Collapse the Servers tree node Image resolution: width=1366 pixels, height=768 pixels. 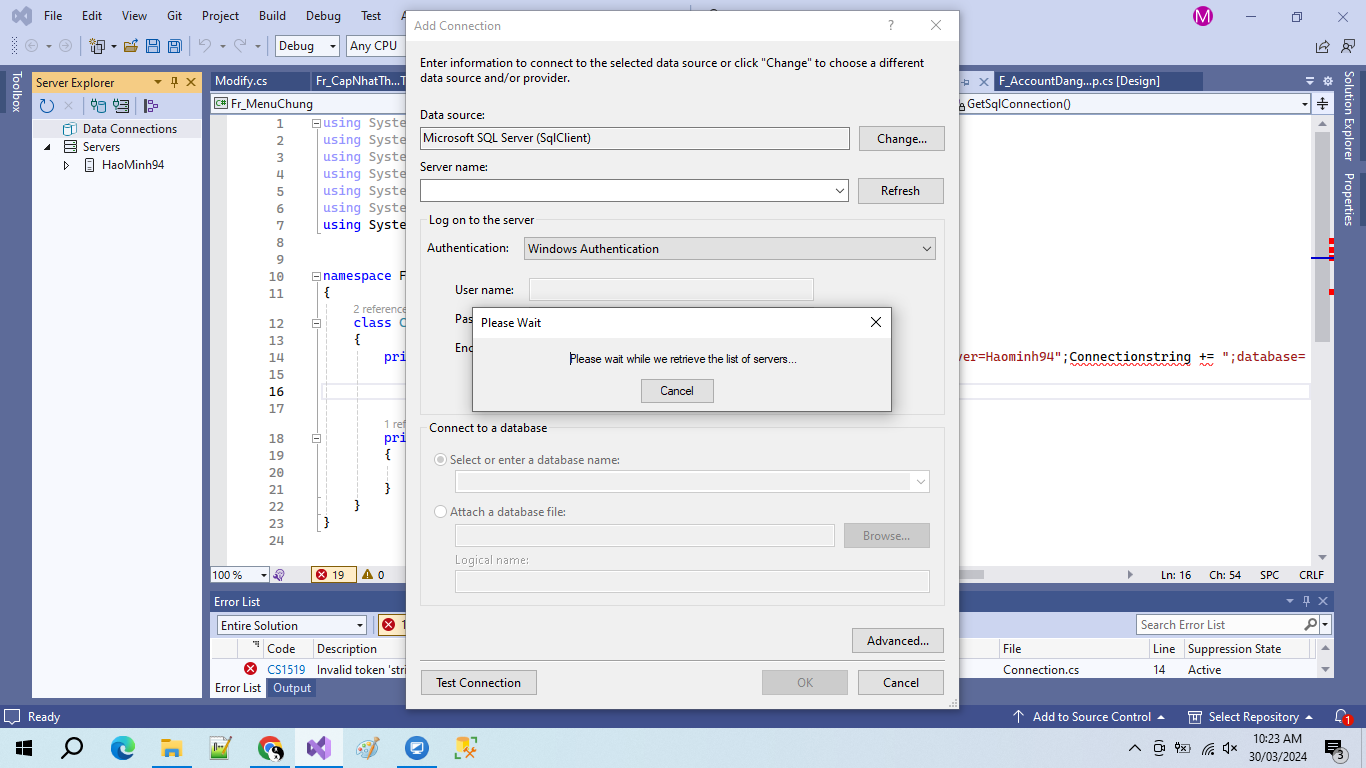pos(47,147)
